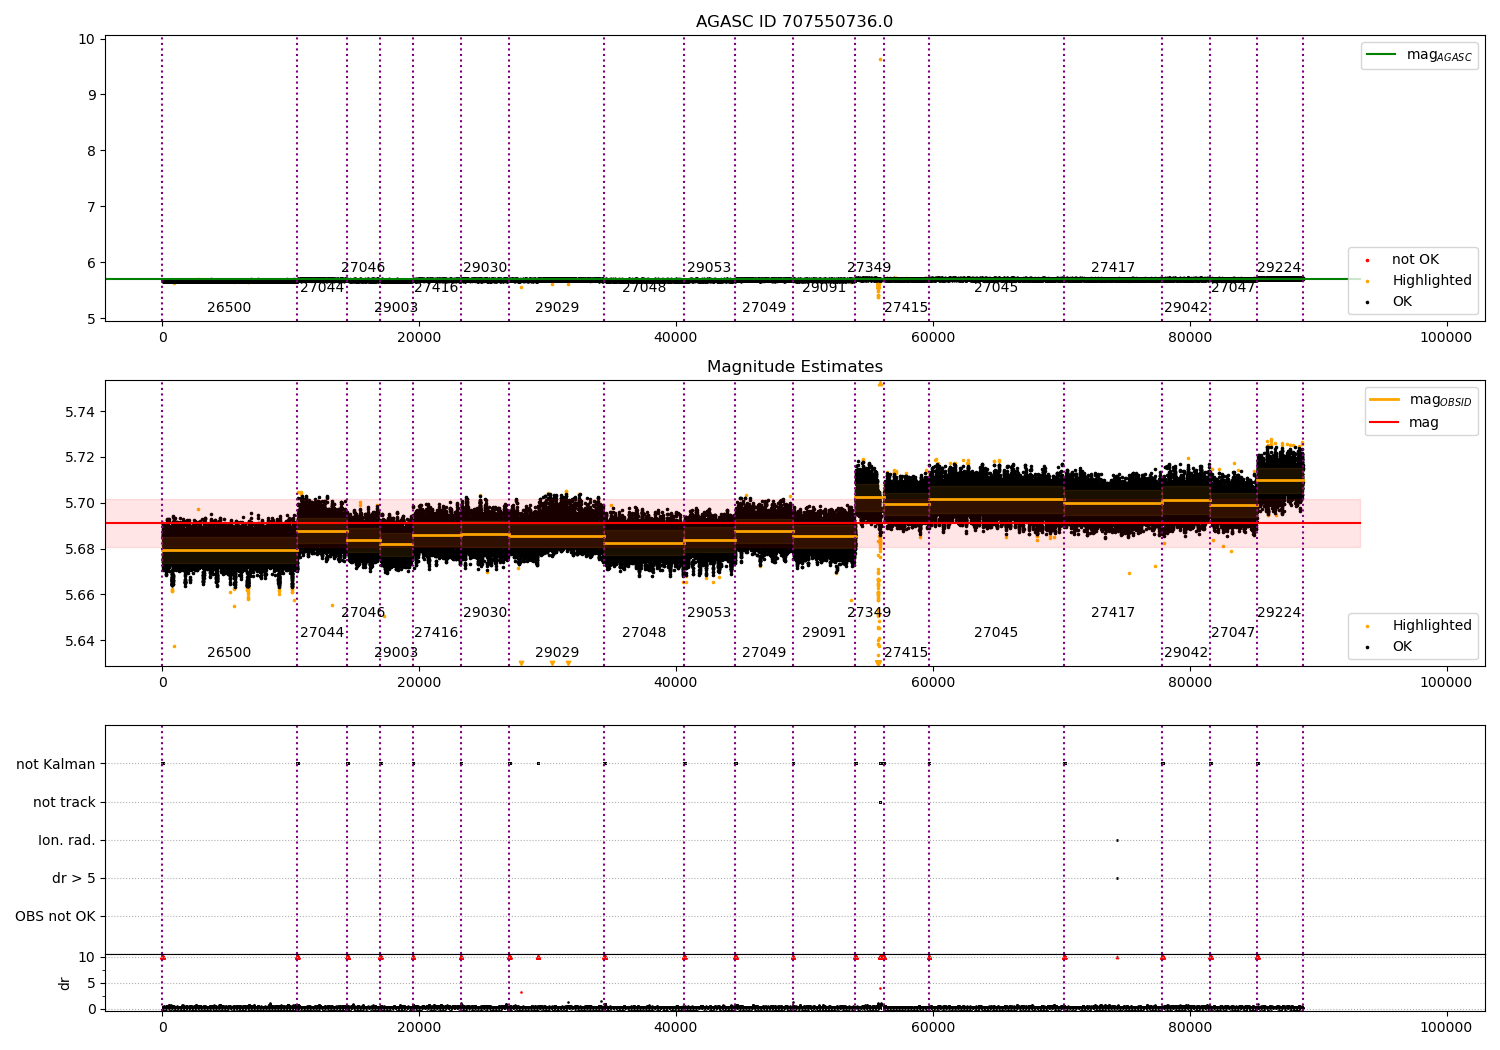Click the 'OBS not OK' row label
The width and height of the screenshot is (1500, 1050).
coord(55,916)
